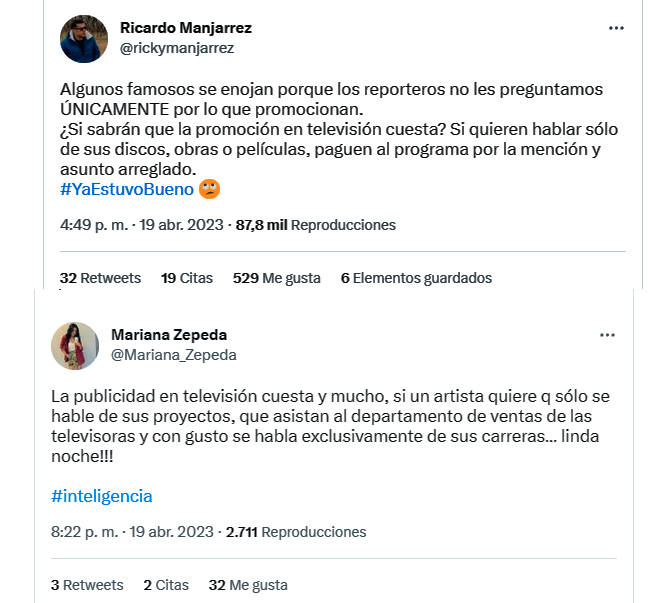Viewport: 648px width, 603px height.
Task: Click Mariana Zepeda's profile picture
Action: click(75, 345)
